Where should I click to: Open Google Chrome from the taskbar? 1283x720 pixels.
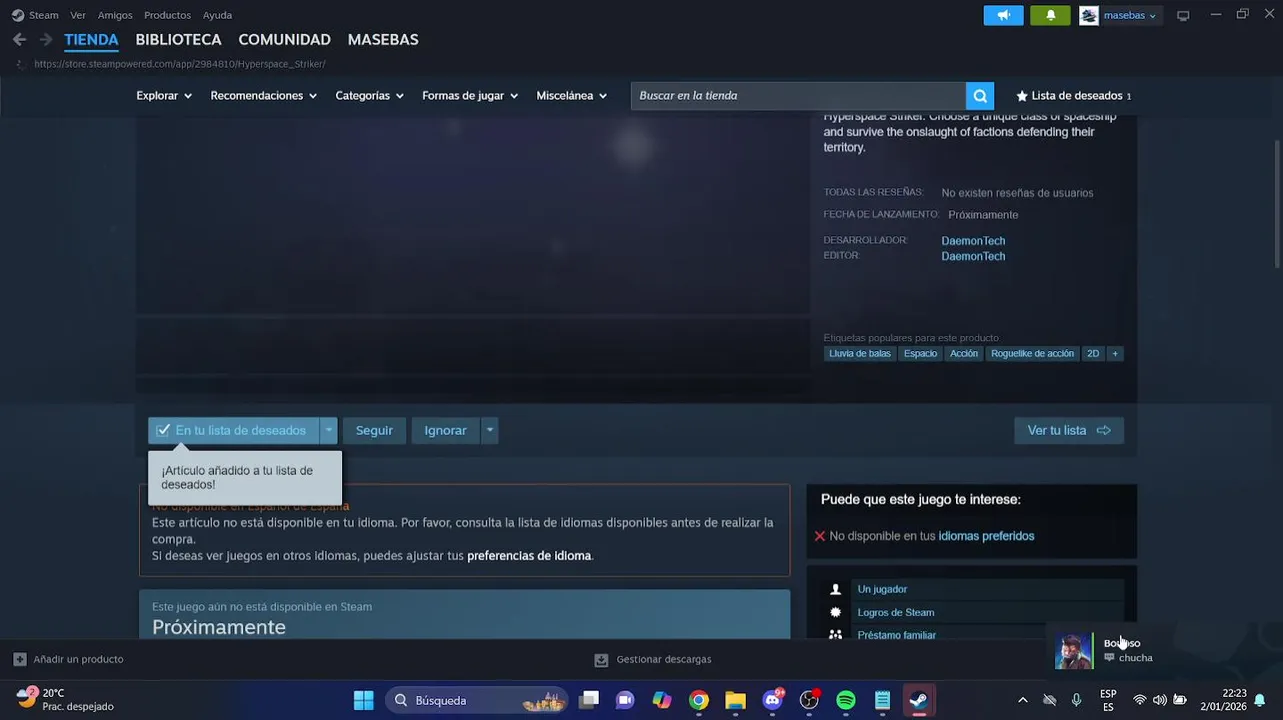click(x=699, y=700)
